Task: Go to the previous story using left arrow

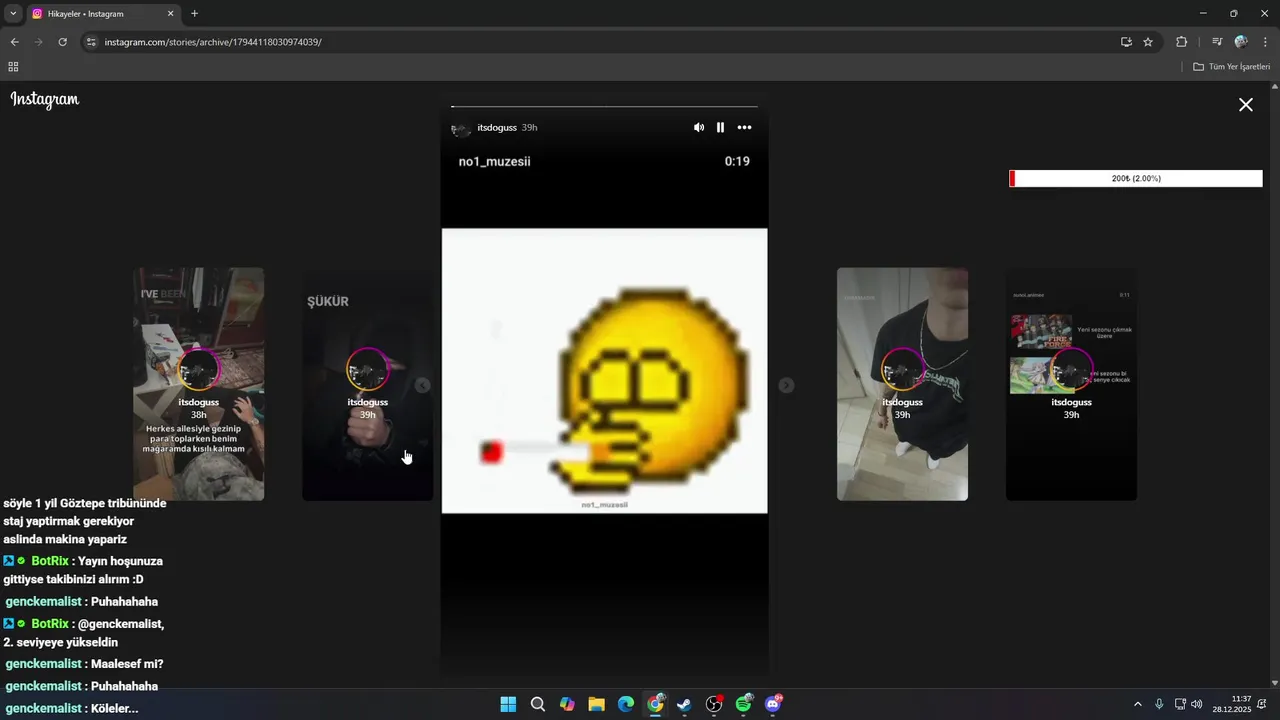Action: (422, 385)
